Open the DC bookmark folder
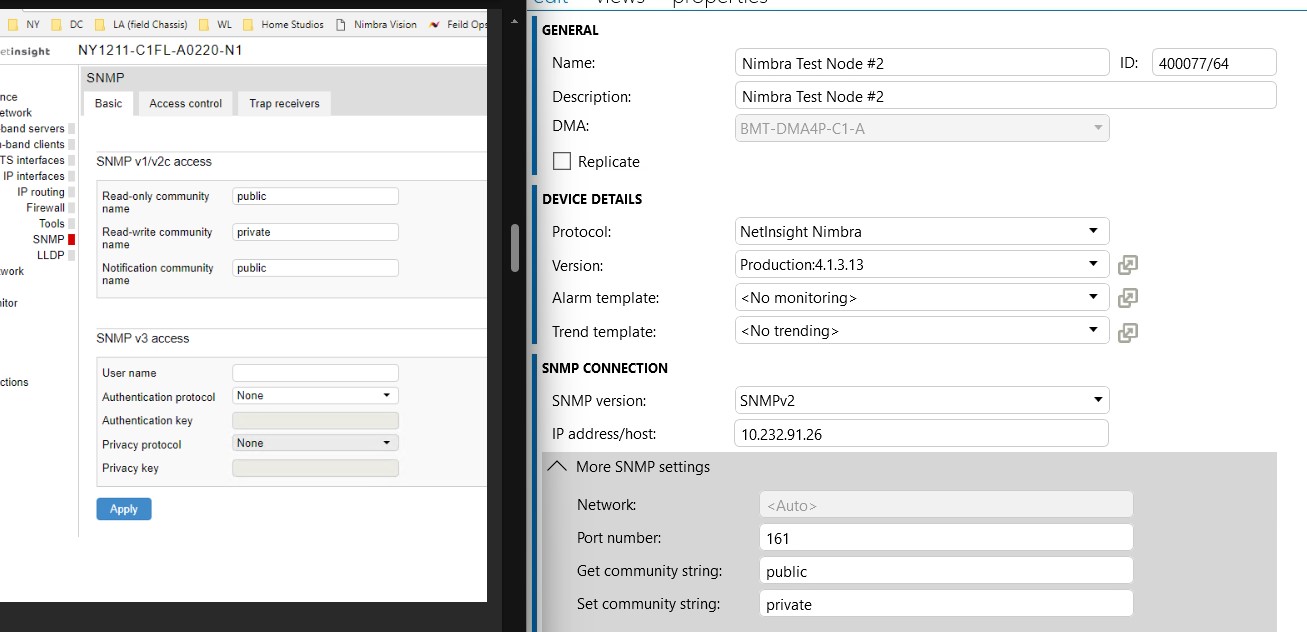Image resolution: width=1307 pixels, height=632 pixels. pyautogui.click(x=67, y=24)
